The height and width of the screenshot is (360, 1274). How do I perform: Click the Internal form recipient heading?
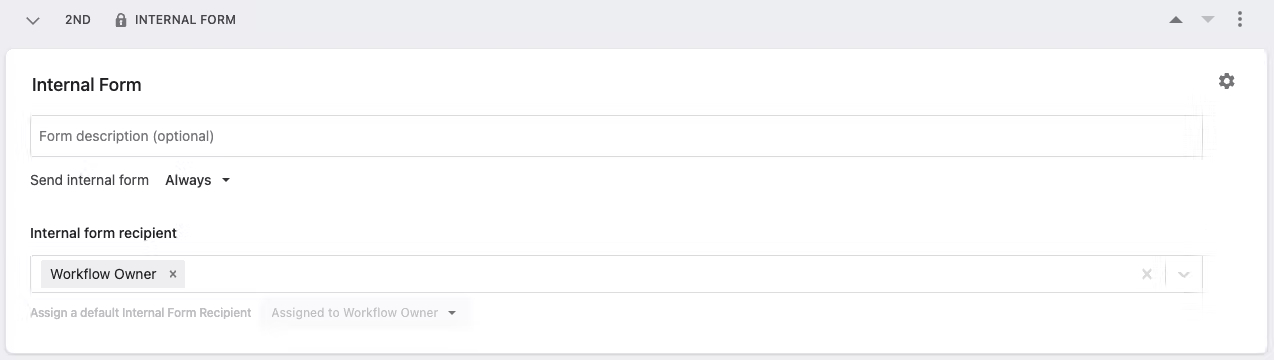click(x=104, y=233)
